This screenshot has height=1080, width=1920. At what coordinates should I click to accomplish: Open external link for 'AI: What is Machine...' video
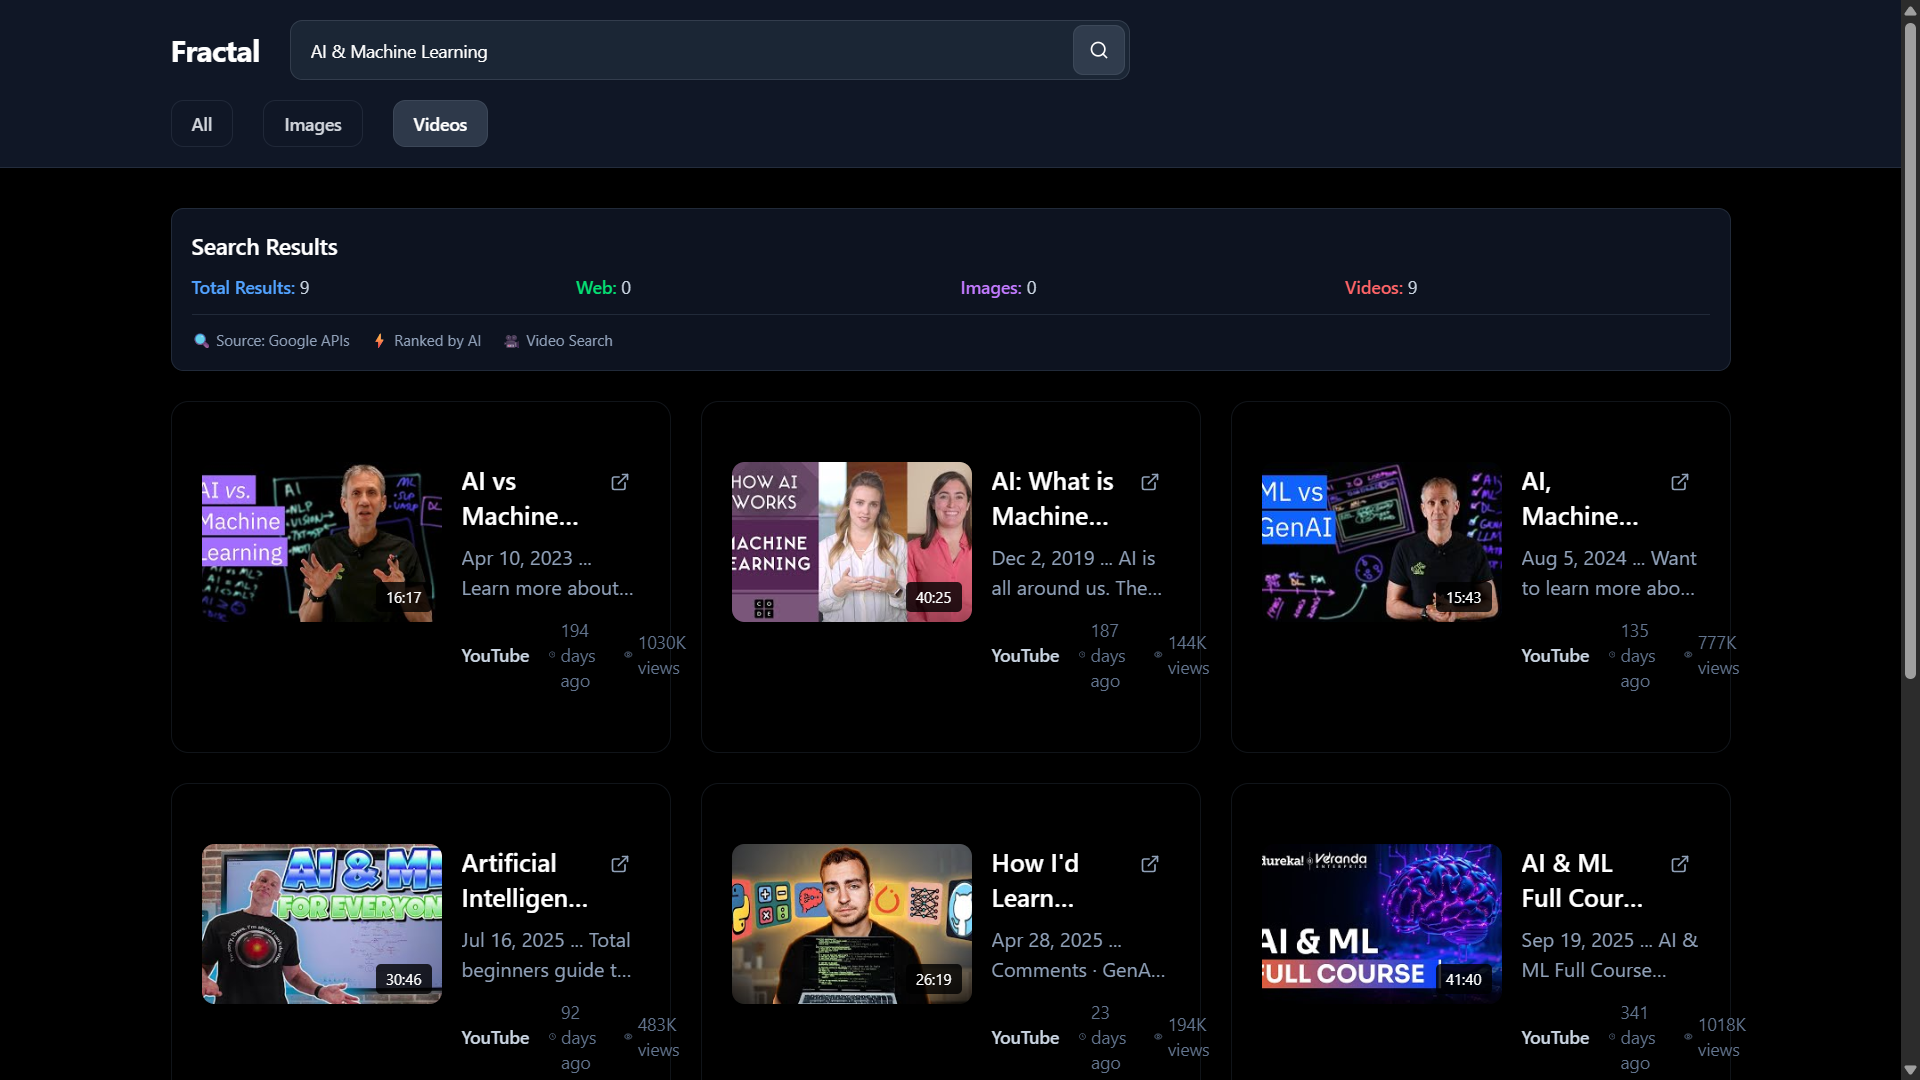tap(1150, 482)
